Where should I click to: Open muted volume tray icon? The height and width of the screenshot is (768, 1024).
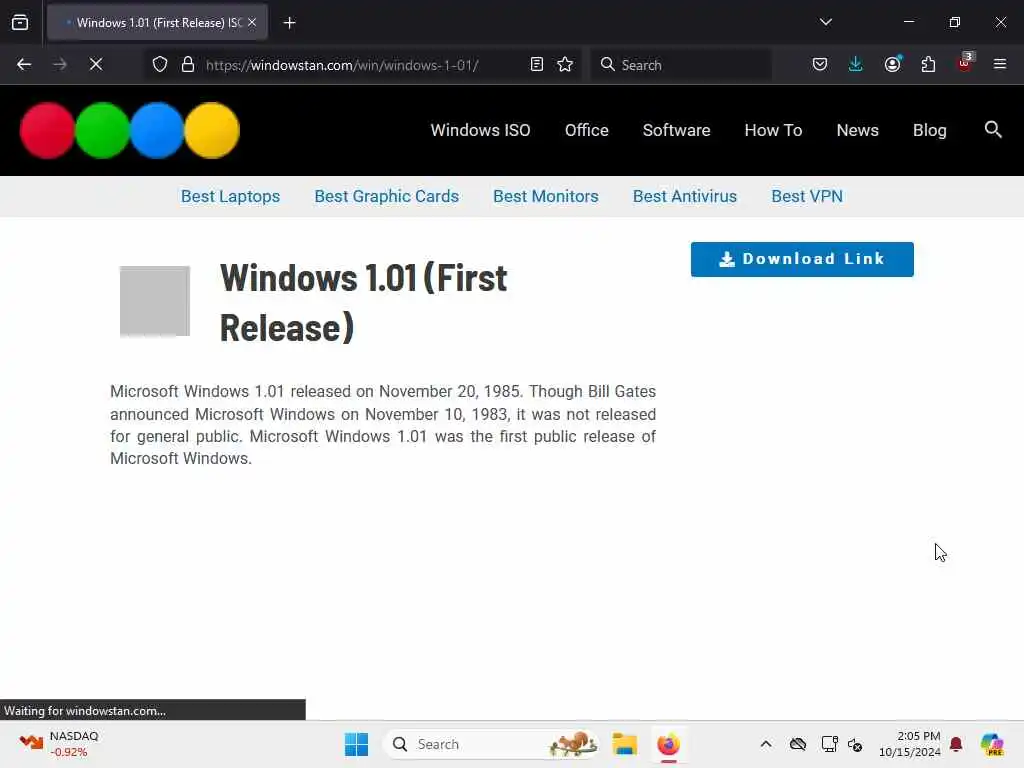(855, 744)
